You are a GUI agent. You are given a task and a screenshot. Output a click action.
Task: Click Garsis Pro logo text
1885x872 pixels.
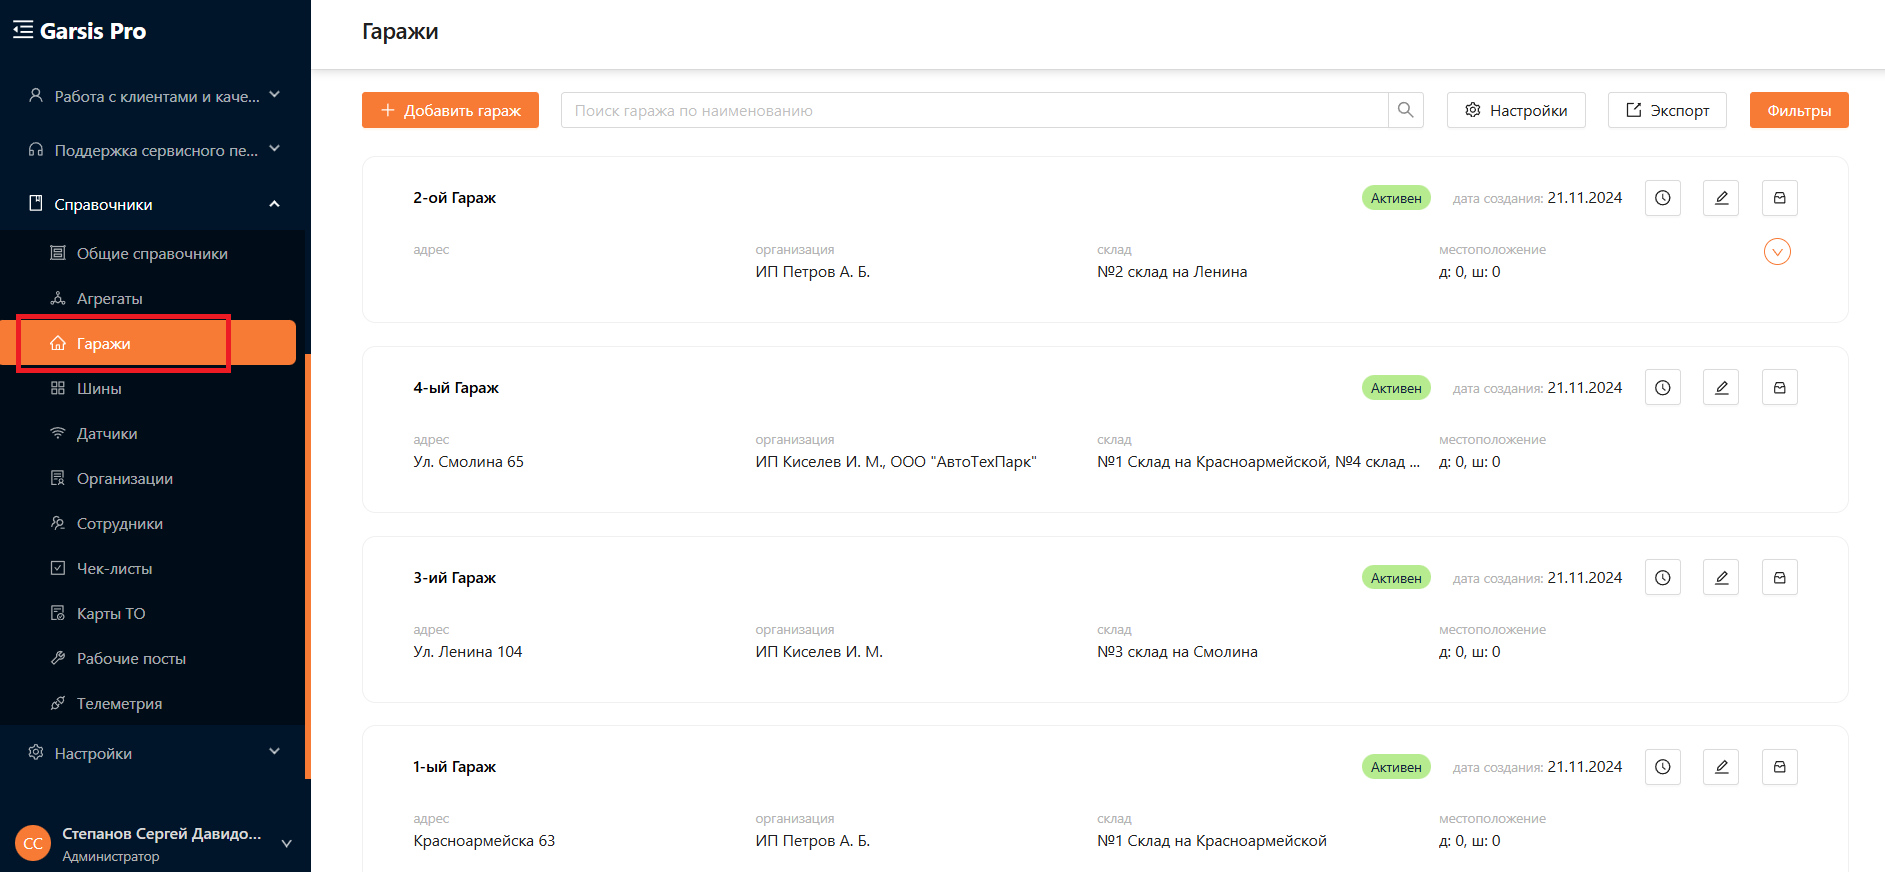click(x=93, y=31)
